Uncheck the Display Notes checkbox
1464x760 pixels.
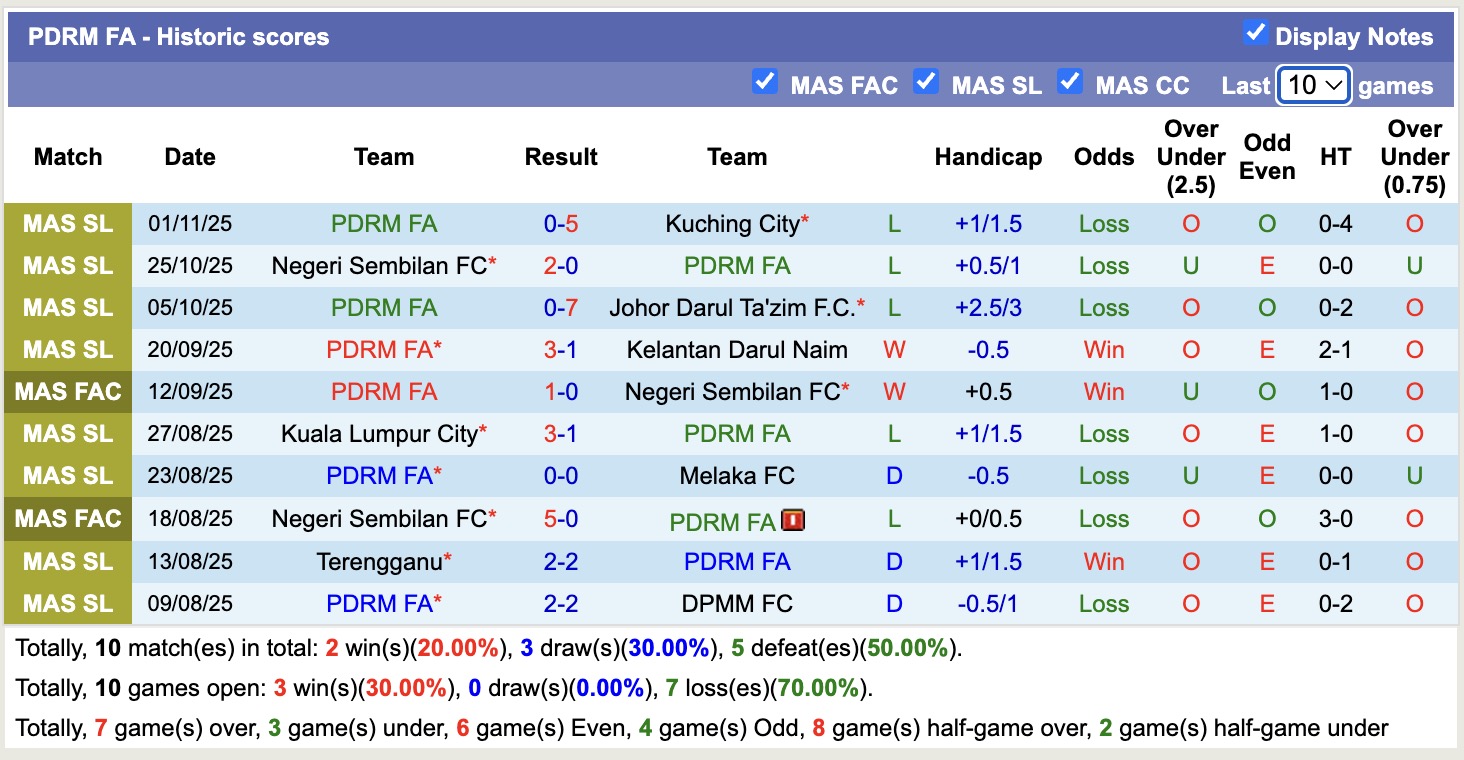coord(1254,32)
